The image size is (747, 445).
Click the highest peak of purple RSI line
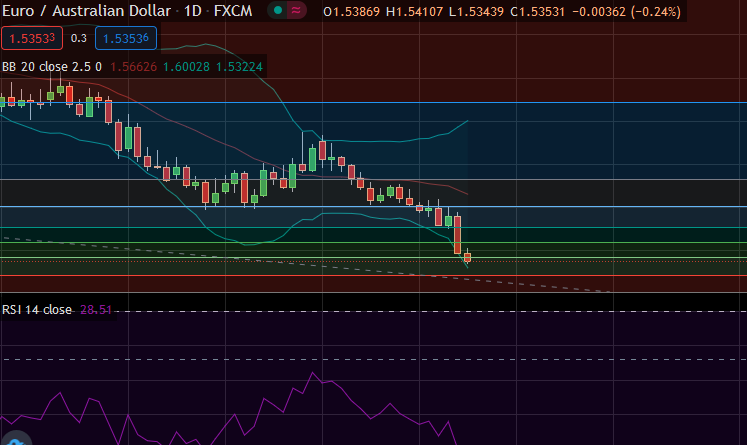point(316,374)
